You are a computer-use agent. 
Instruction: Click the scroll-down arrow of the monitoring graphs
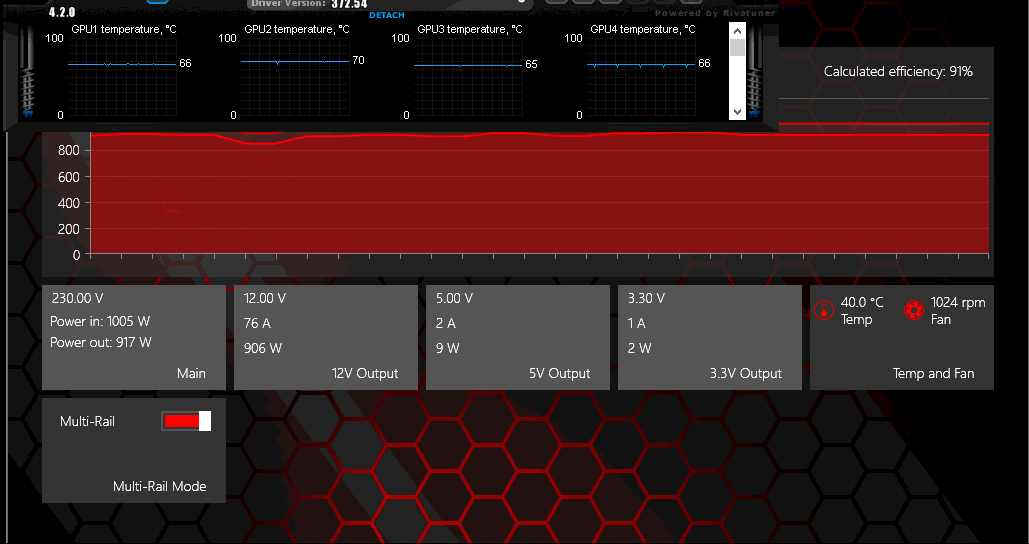point(738,112)
